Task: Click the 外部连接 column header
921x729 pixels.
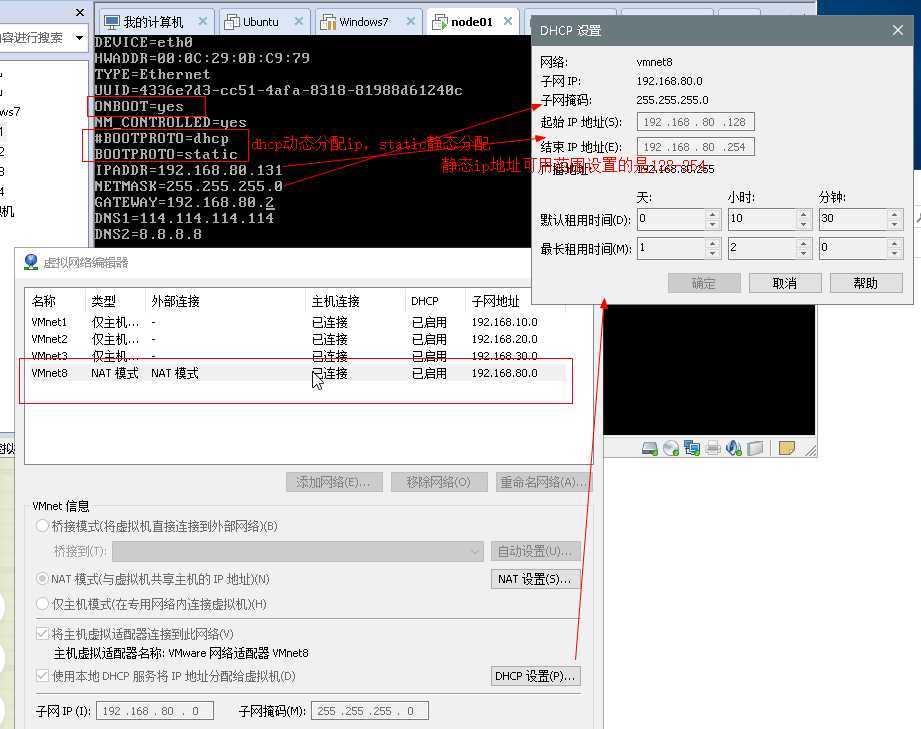Action: tap(226, 301)
